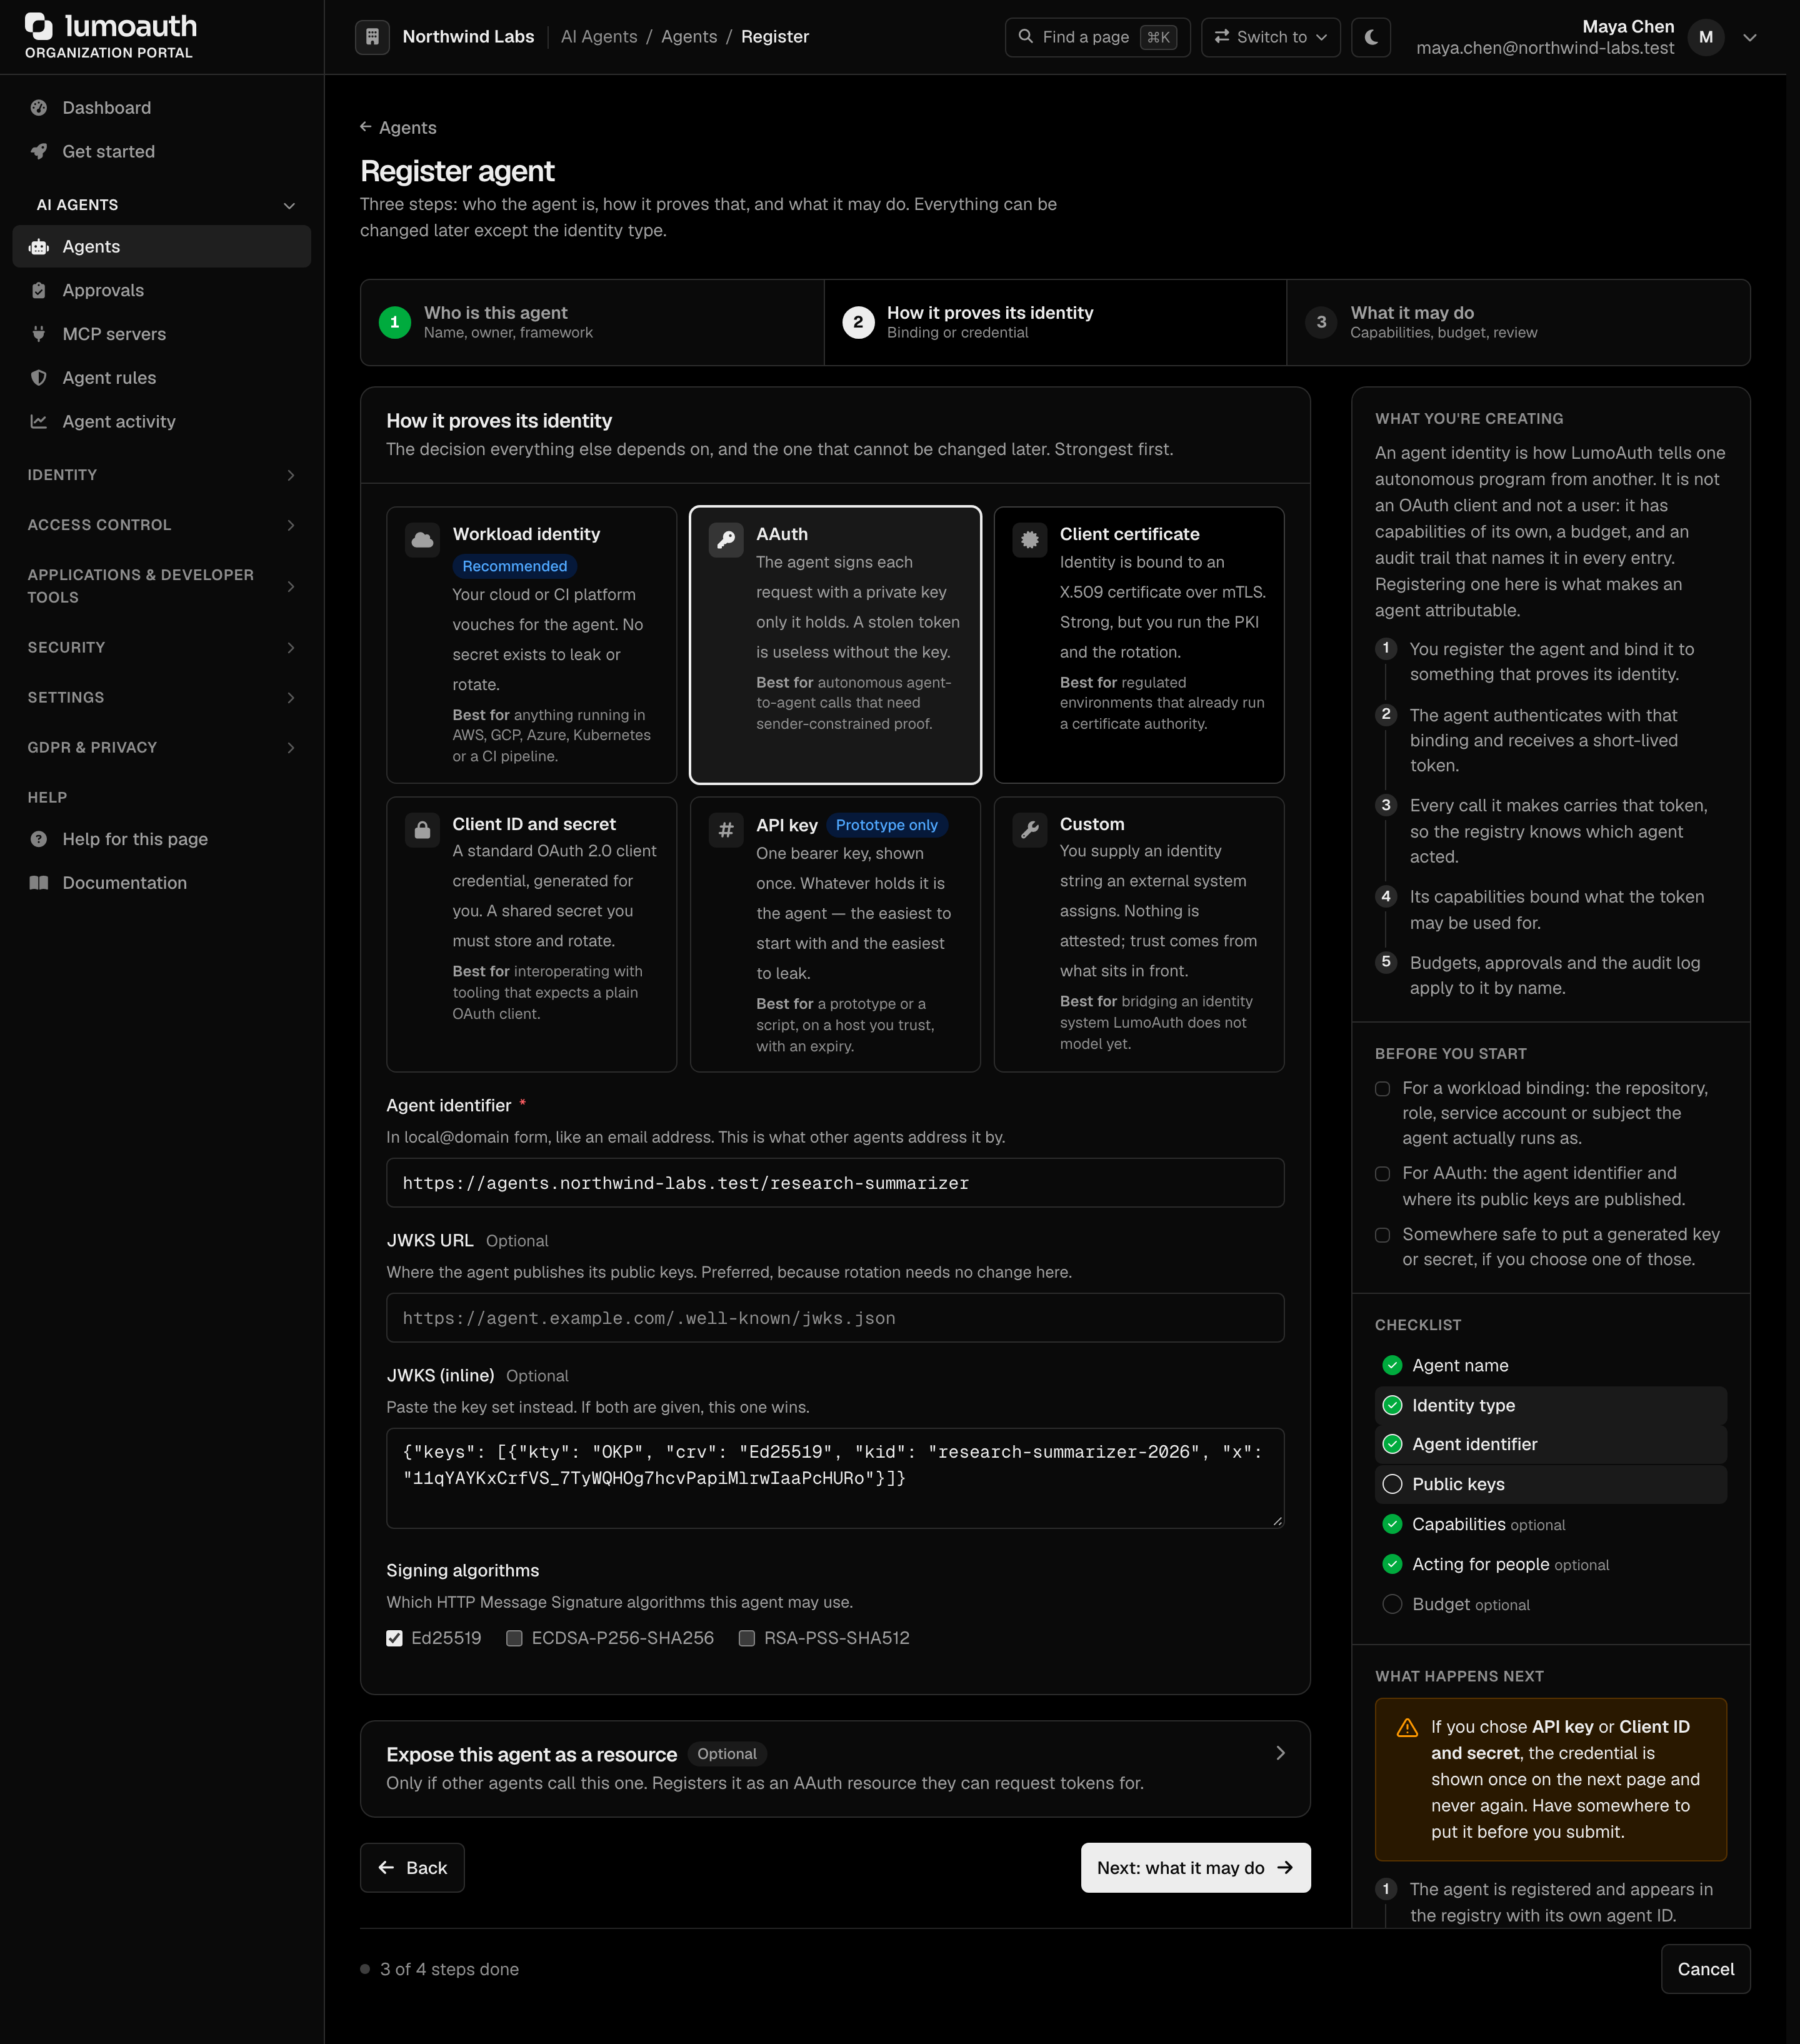Image resolution: width=1800 pixels, height=2044 pixels.
Task: Expand the GDPR & PRIVACY section
Action: [x=161, y=748]
